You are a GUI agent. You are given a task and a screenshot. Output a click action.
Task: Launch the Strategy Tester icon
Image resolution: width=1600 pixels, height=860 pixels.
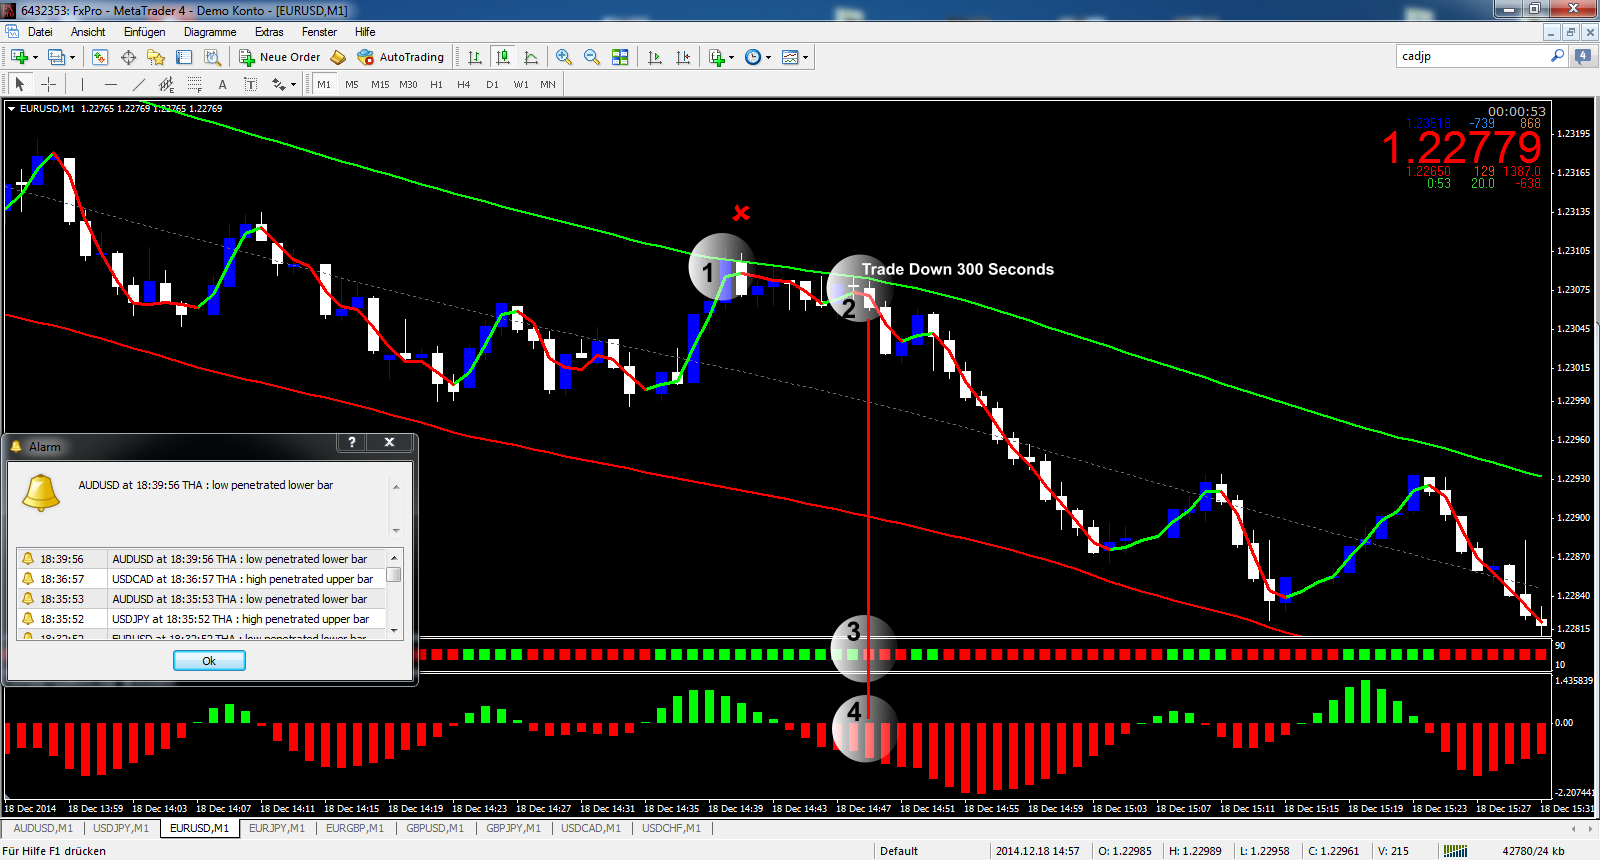tap(212, 57)
